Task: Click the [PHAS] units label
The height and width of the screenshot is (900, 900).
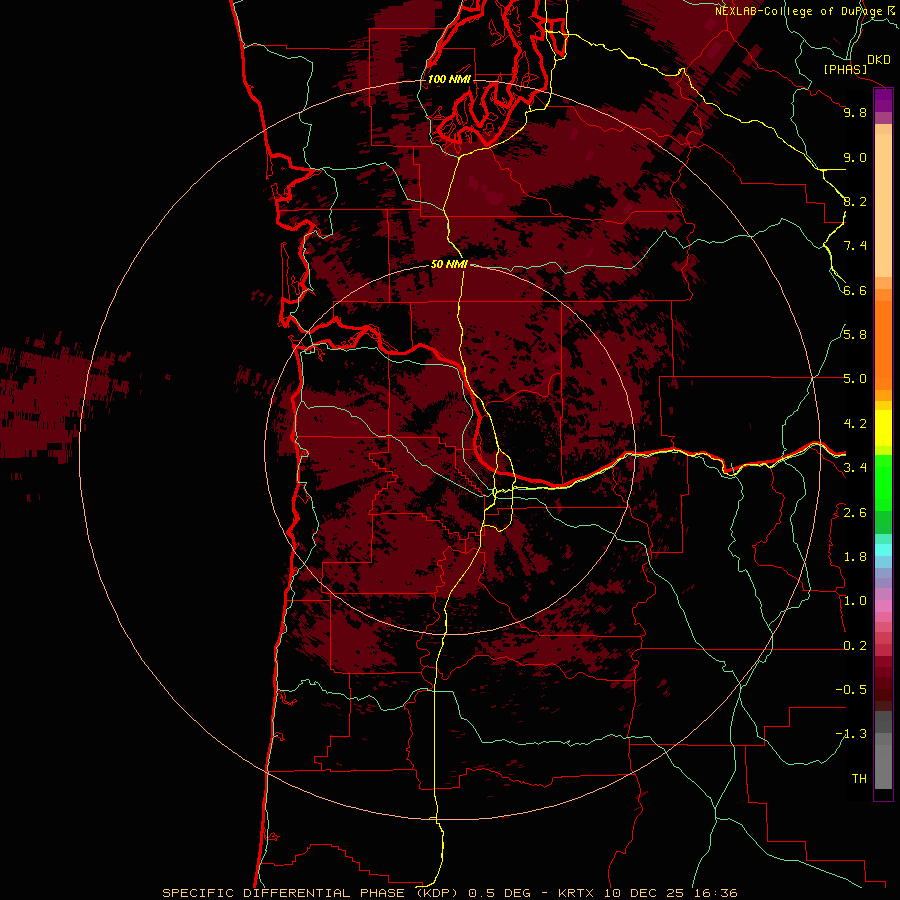Action: (845, 69)
